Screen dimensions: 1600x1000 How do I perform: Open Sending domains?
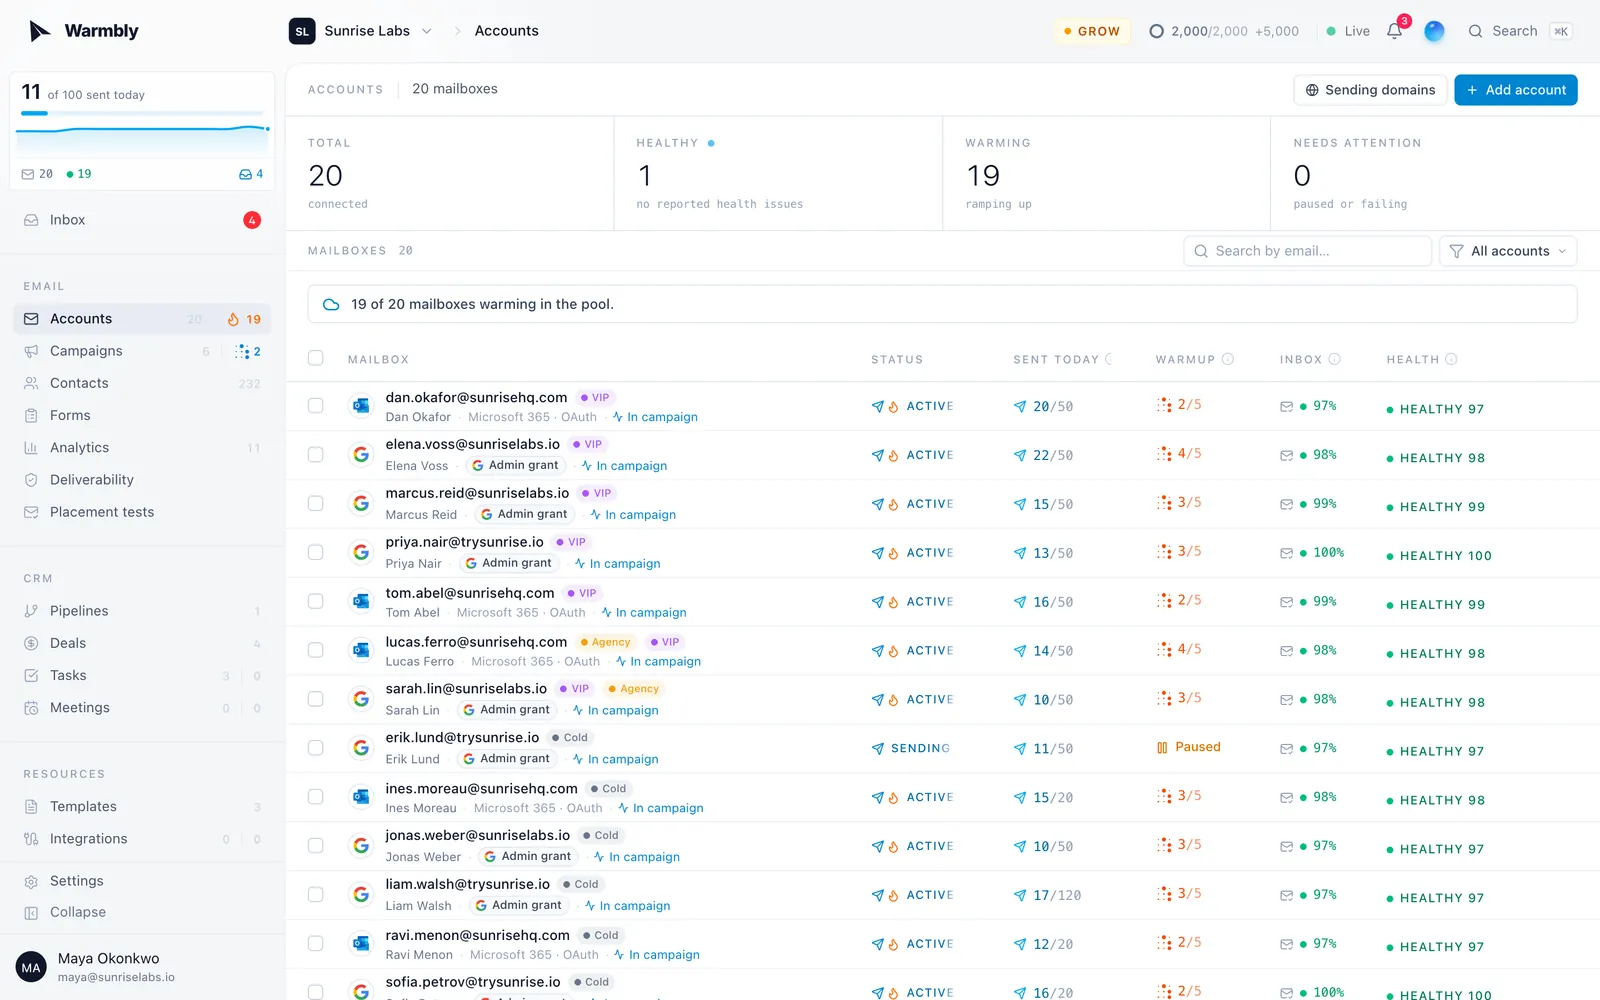point(1370,90)
